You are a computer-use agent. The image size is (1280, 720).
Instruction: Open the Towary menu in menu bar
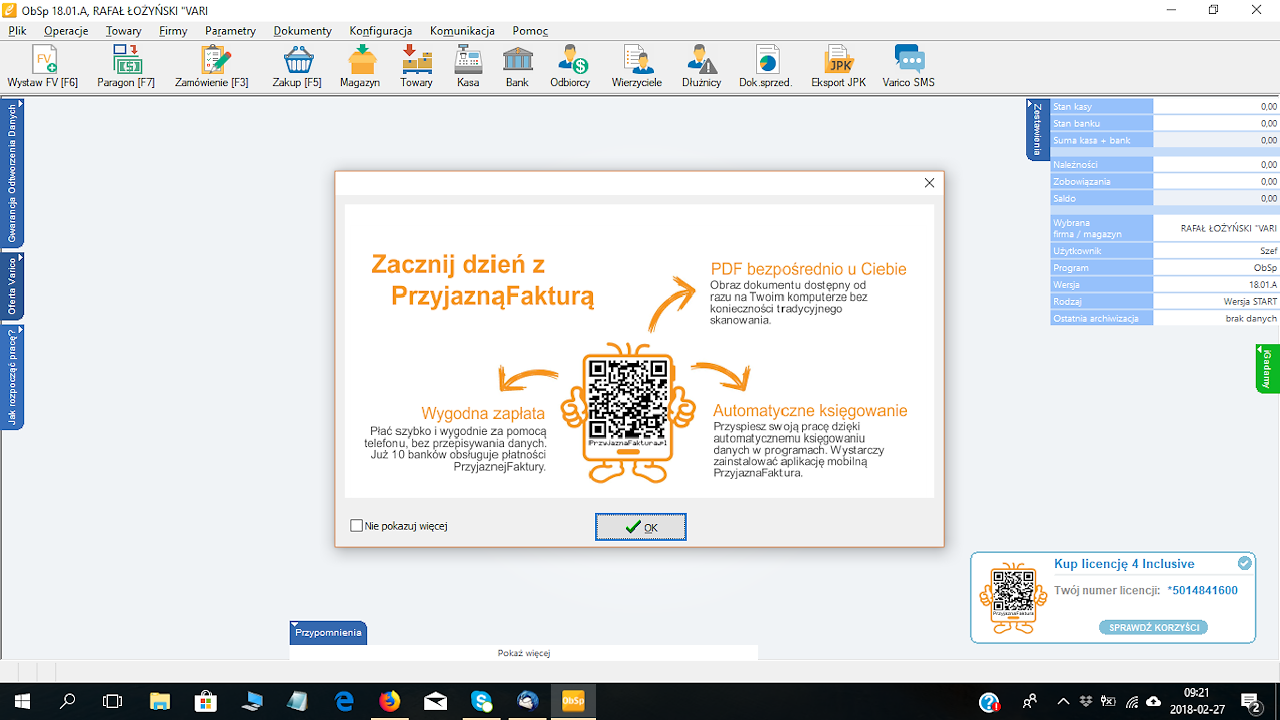(124, 31)
